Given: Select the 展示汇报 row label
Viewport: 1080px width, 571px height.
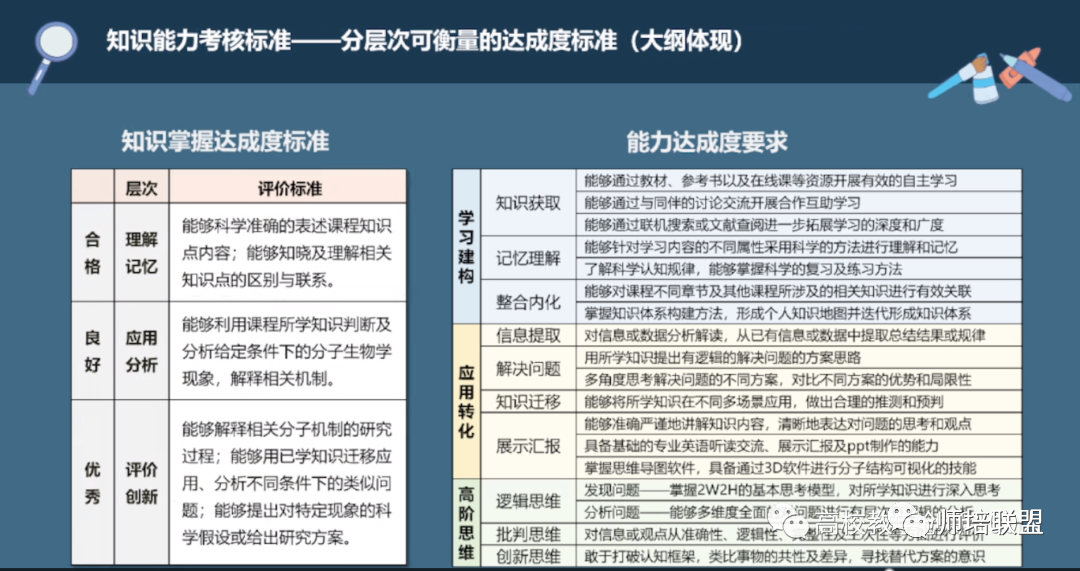Looking at the screenshot, I should 528,445.
